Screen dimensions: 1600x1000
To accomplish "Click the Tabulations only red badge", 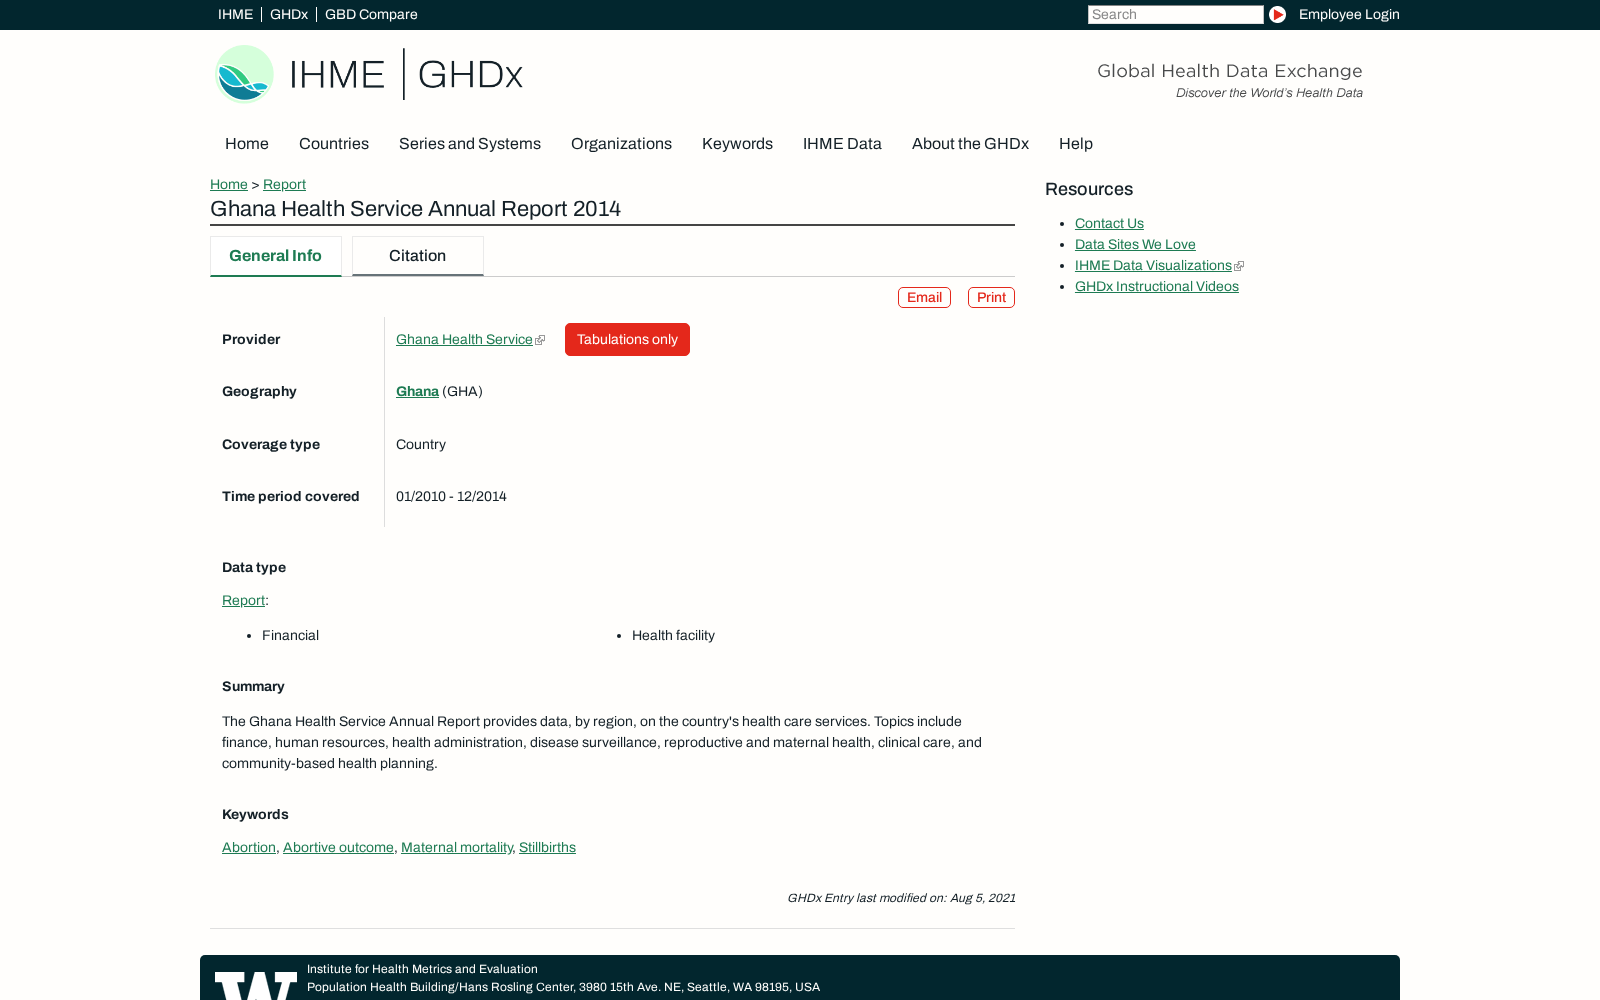I will (627, 339).
